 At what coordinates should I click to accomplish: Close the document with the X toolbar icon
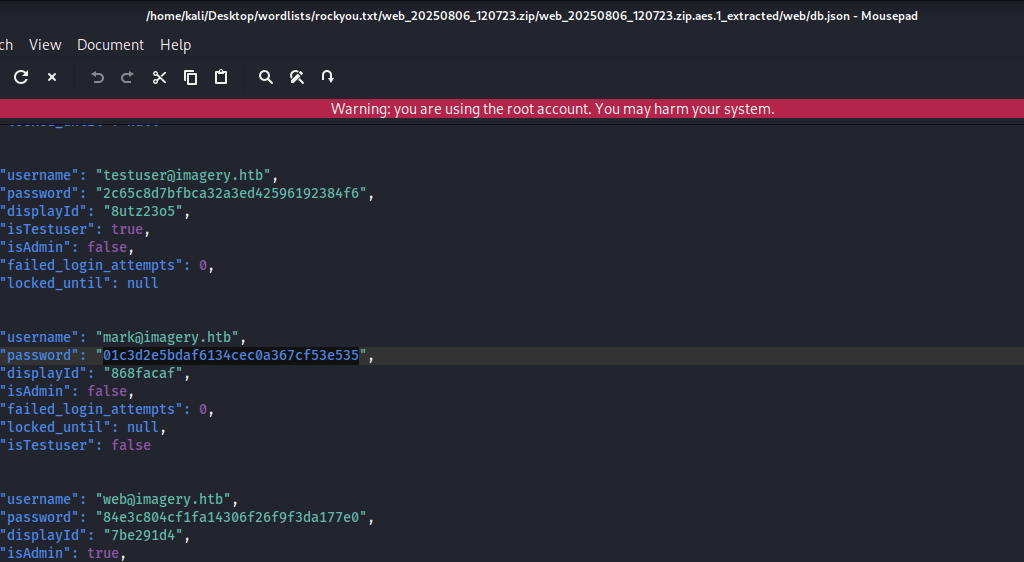pos(52,77)
